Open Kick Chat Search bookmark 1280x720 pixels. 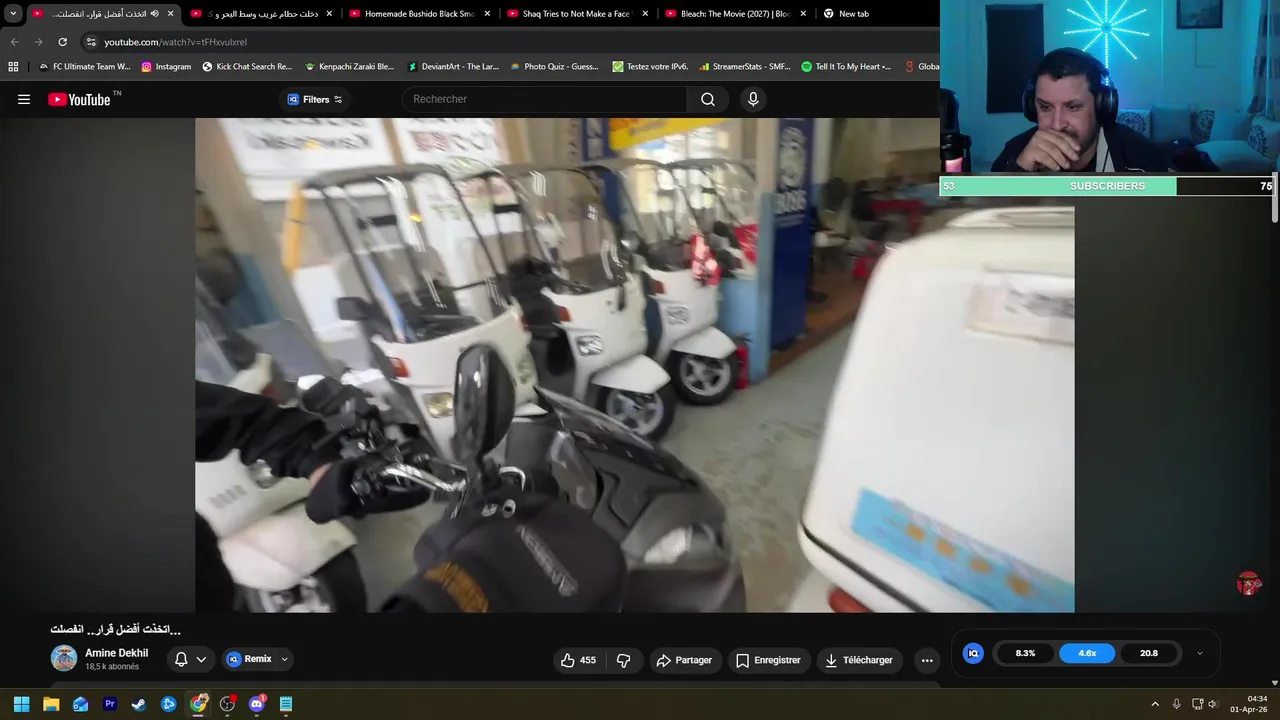(x=247, y=67)
